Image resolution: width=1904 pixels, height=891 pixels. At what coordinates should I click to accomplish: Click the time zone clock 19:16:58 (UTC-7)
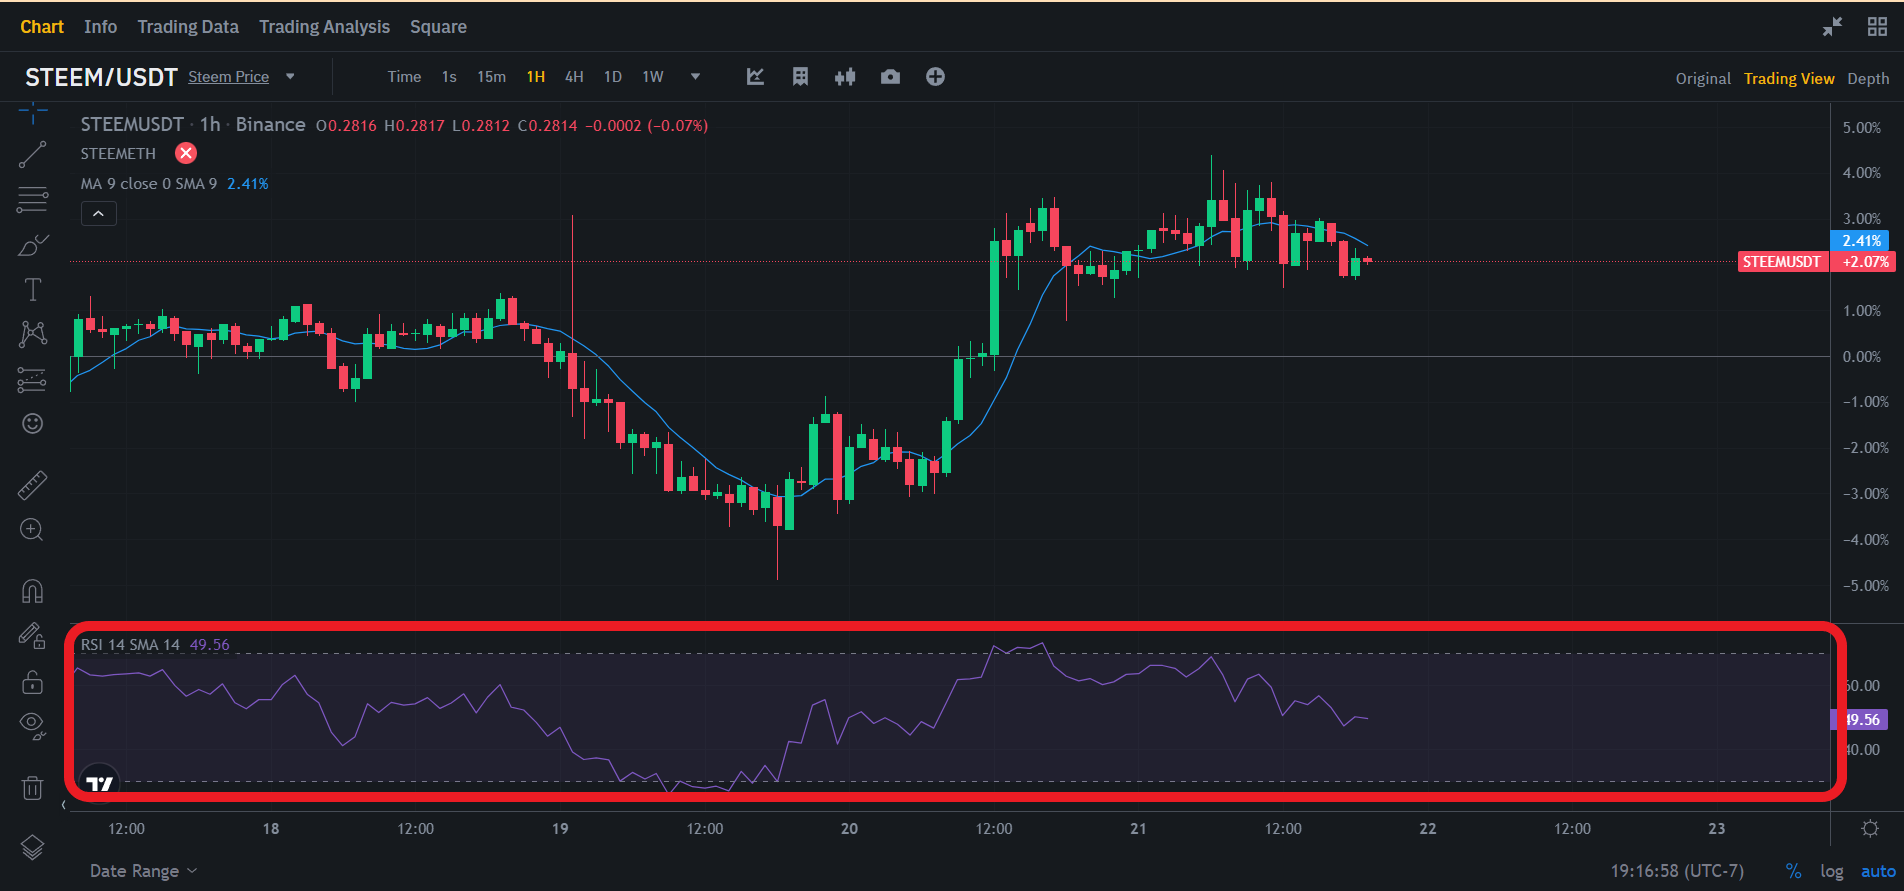pyautogui.click(x=1677, y=871)
